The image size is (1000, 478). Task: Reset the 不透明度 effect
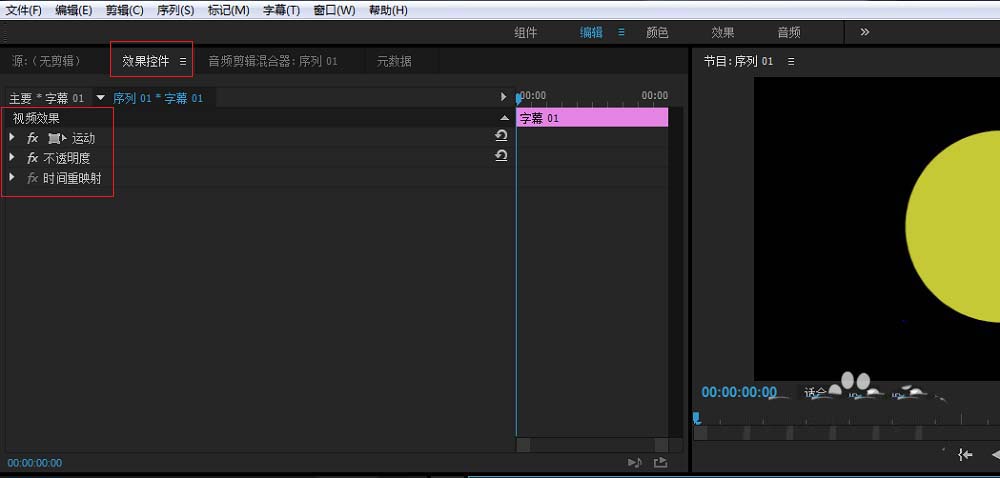(x=501, y=156)
